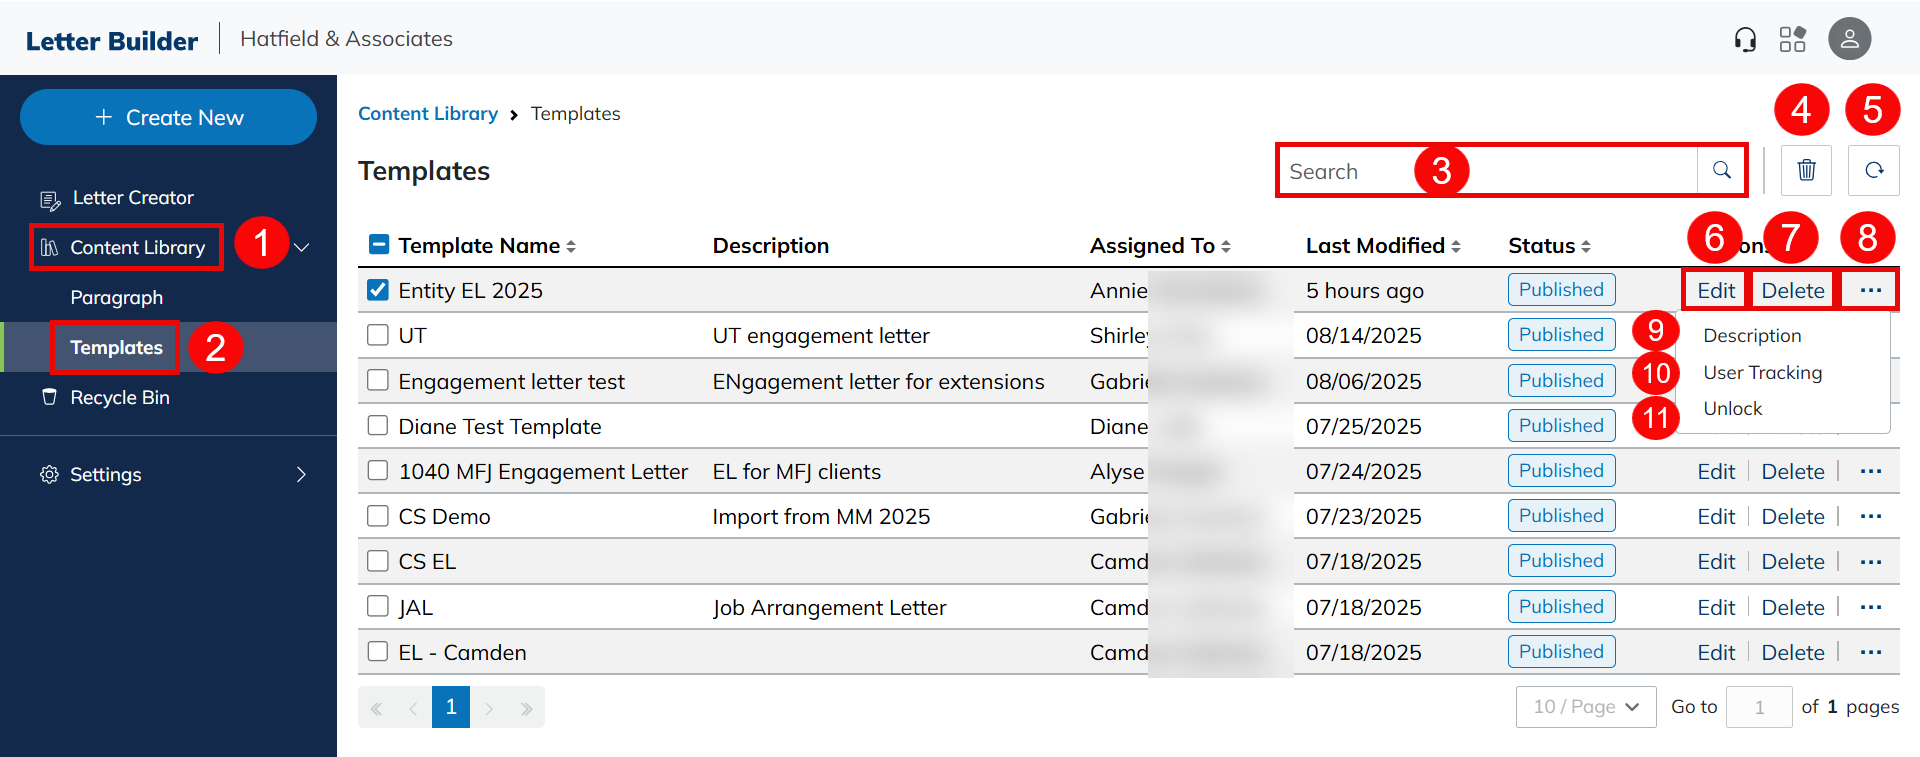Expand the Settings menu arrow
Screen dimensions: 1920x757
(x=301, y=474)
